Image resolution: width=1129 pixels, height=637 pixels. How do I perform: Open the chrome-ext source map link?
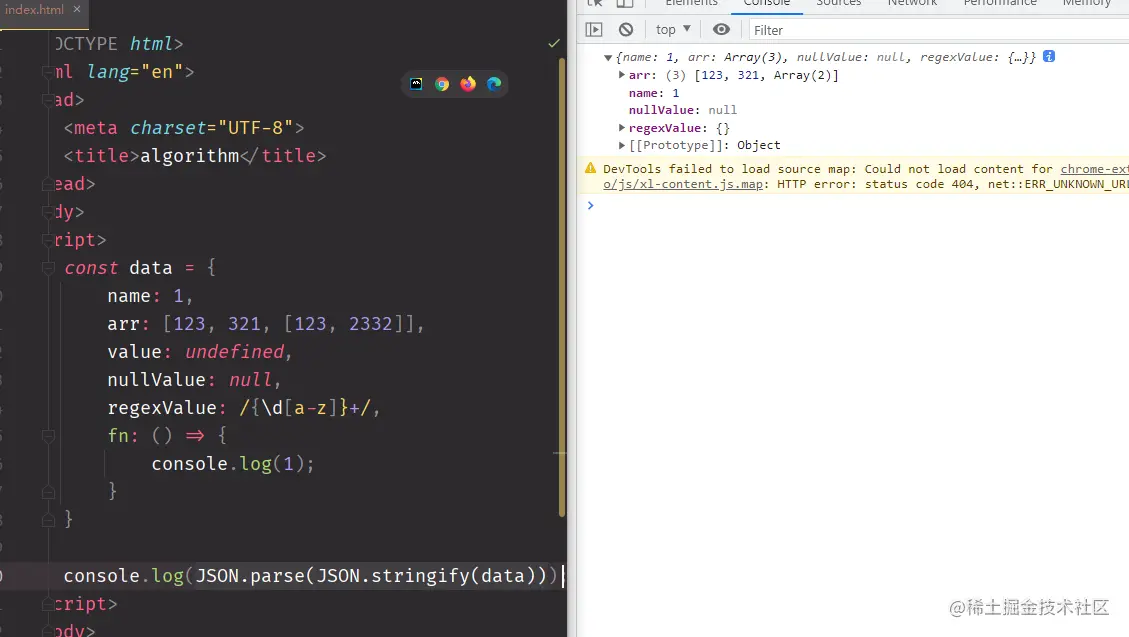coord(1094,169)
